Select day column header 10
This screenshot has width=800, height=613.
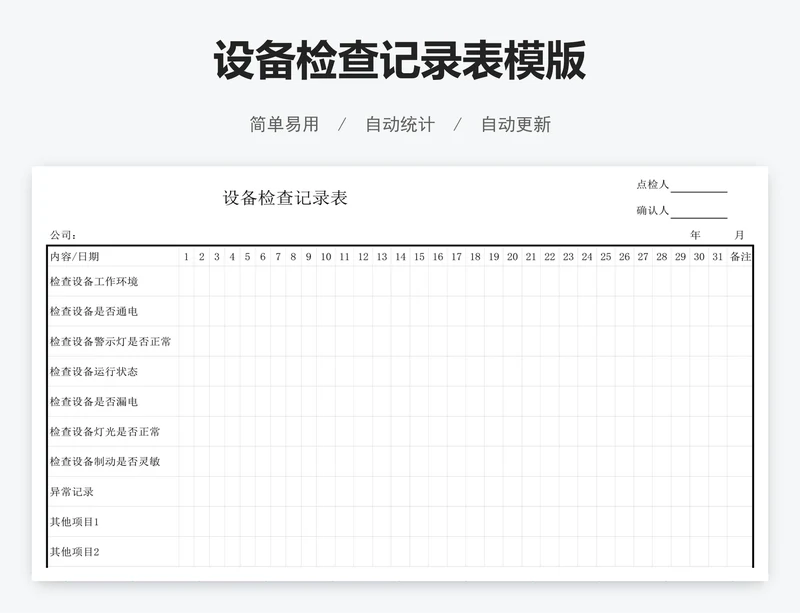click(326, 257)
